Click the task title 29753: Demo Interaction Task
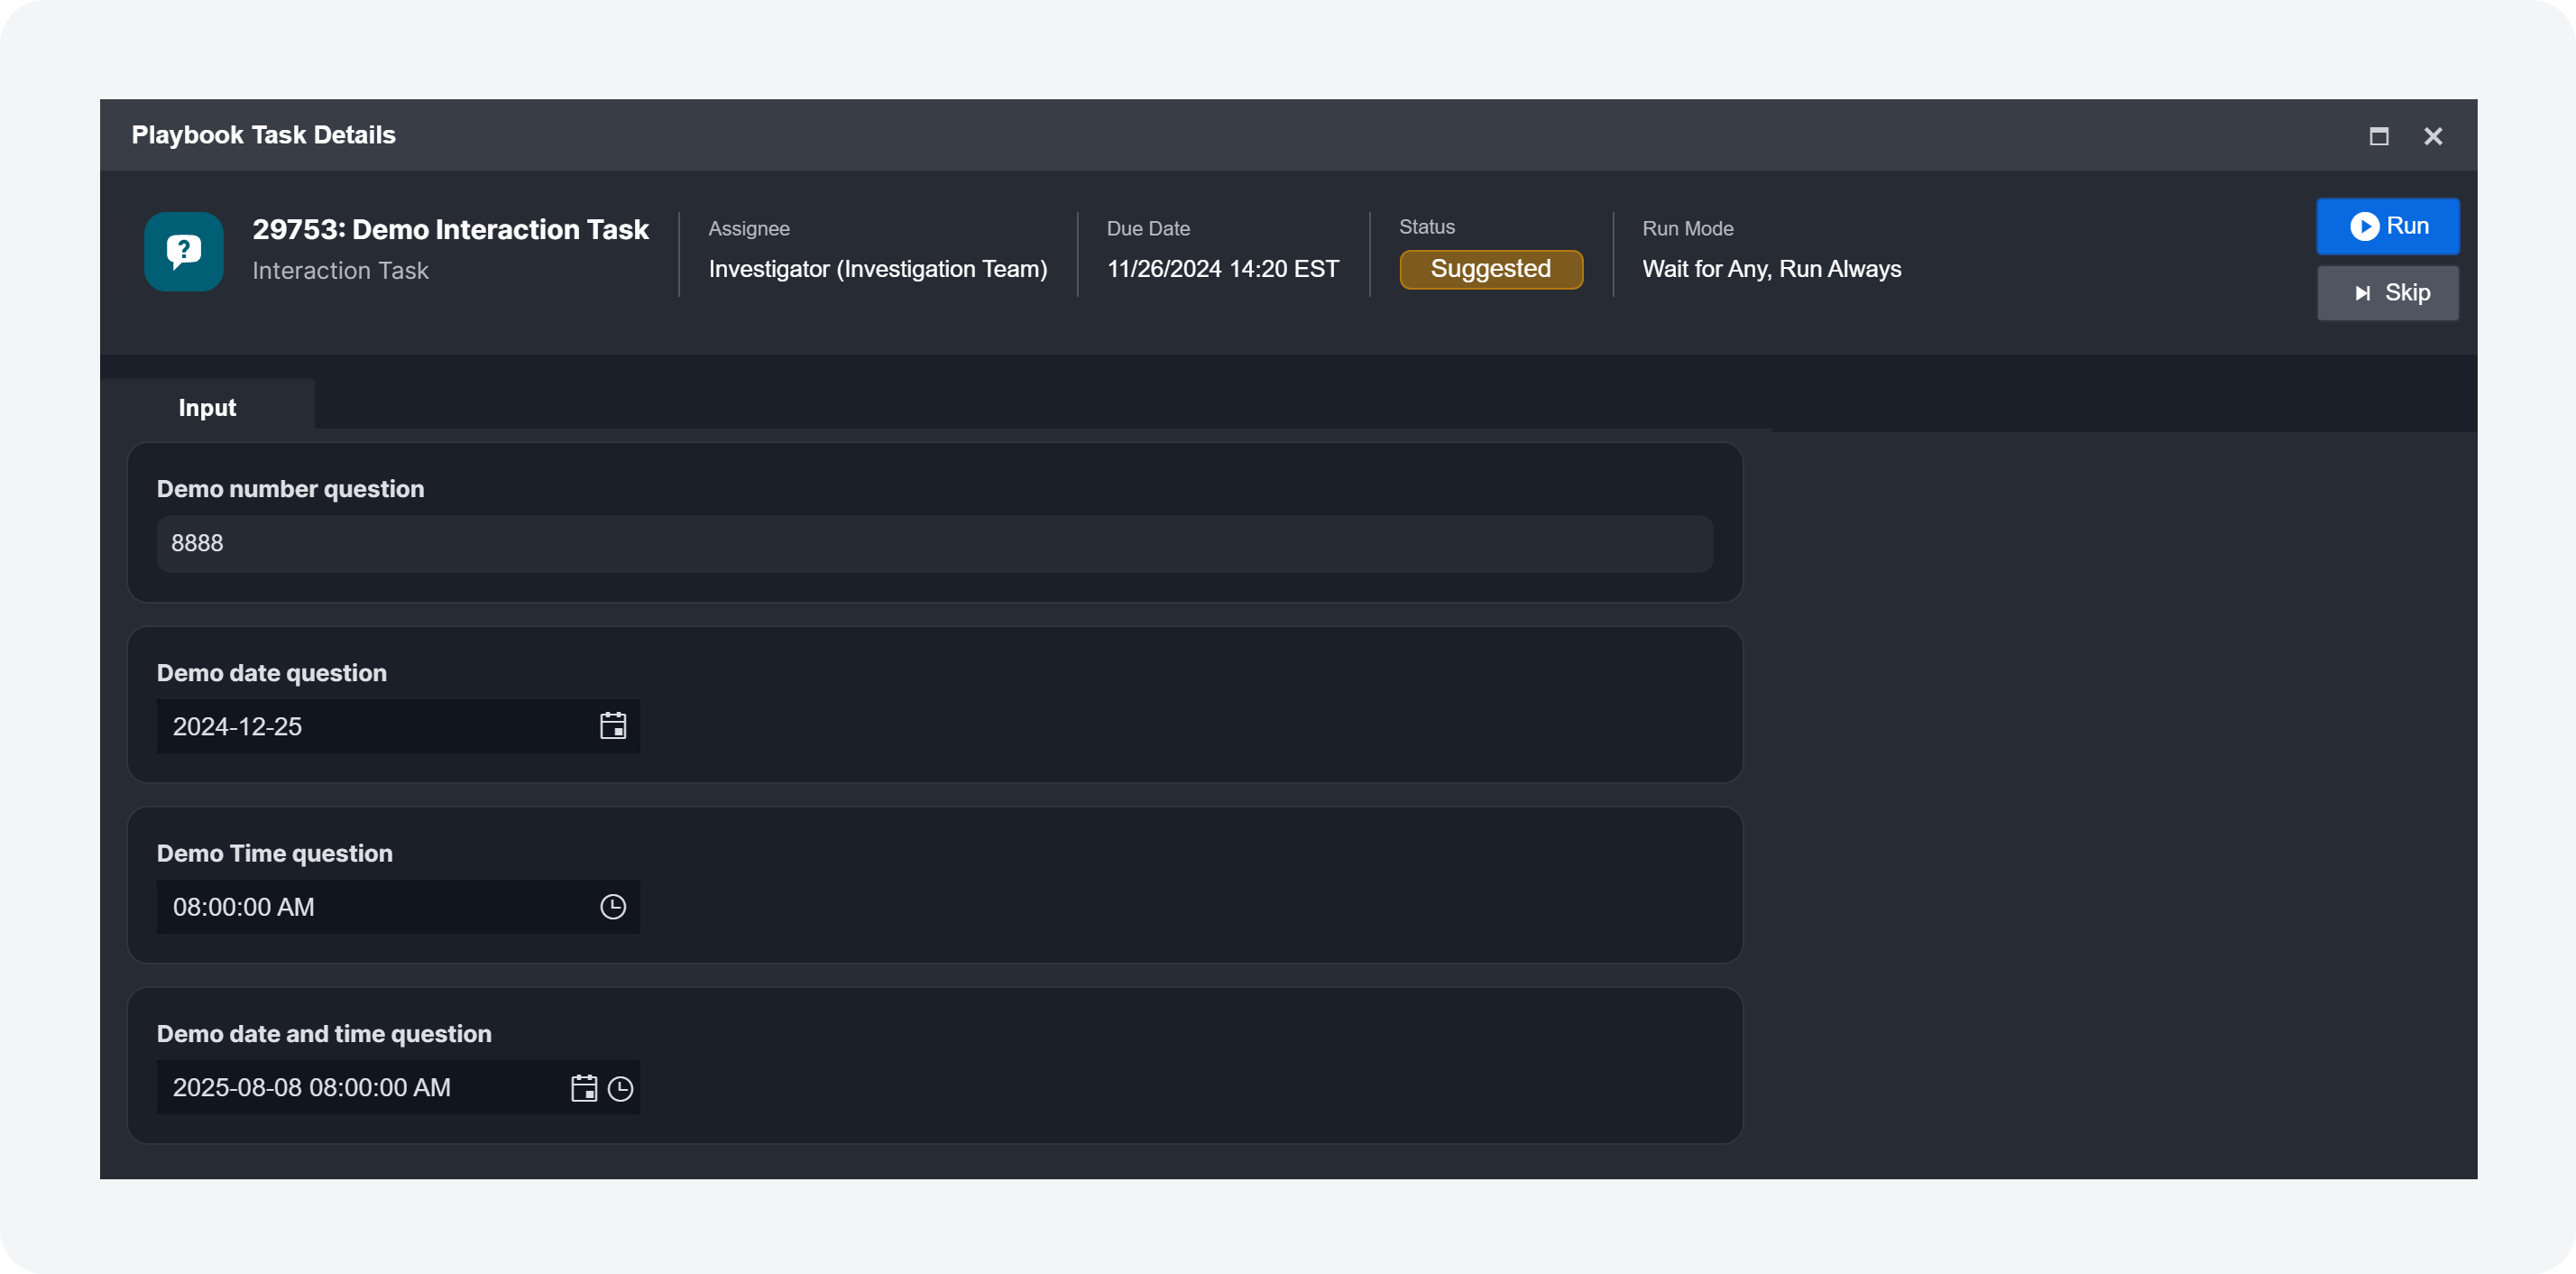 click(x=450, y=229)
